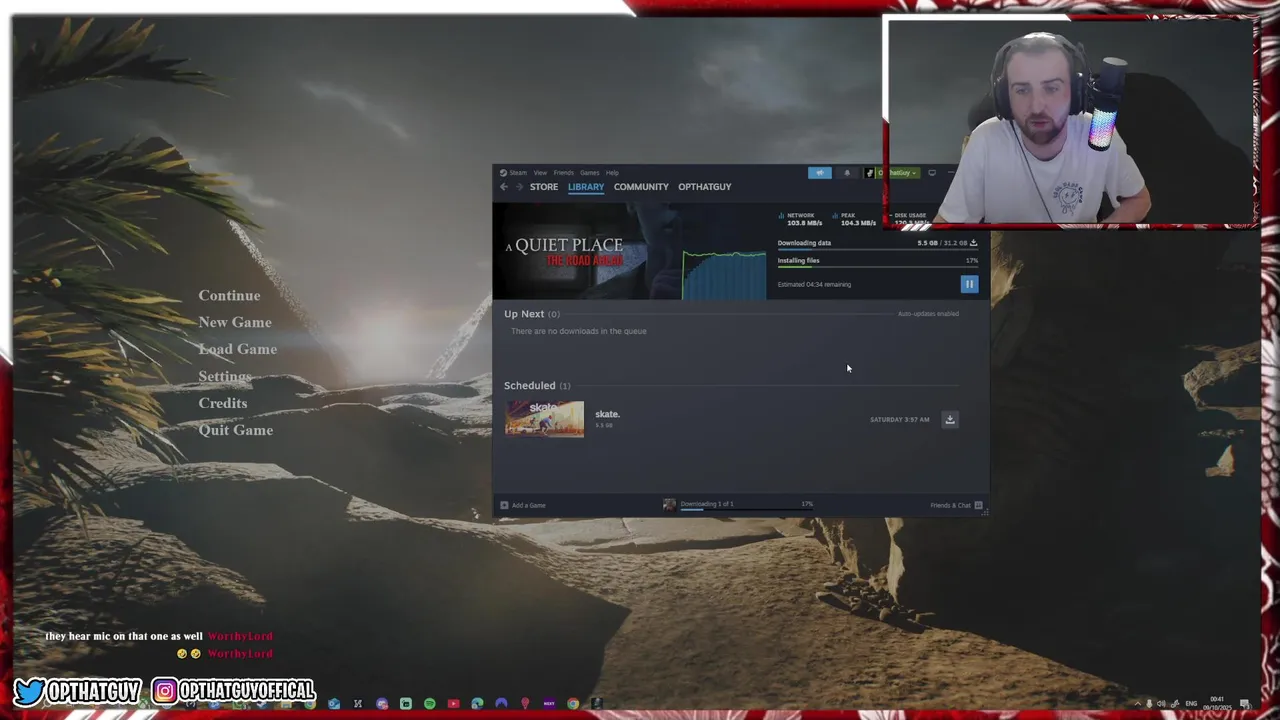Click the skate. game thumbnail
This screenshot has height=720, width=1280.
[544, 419]
